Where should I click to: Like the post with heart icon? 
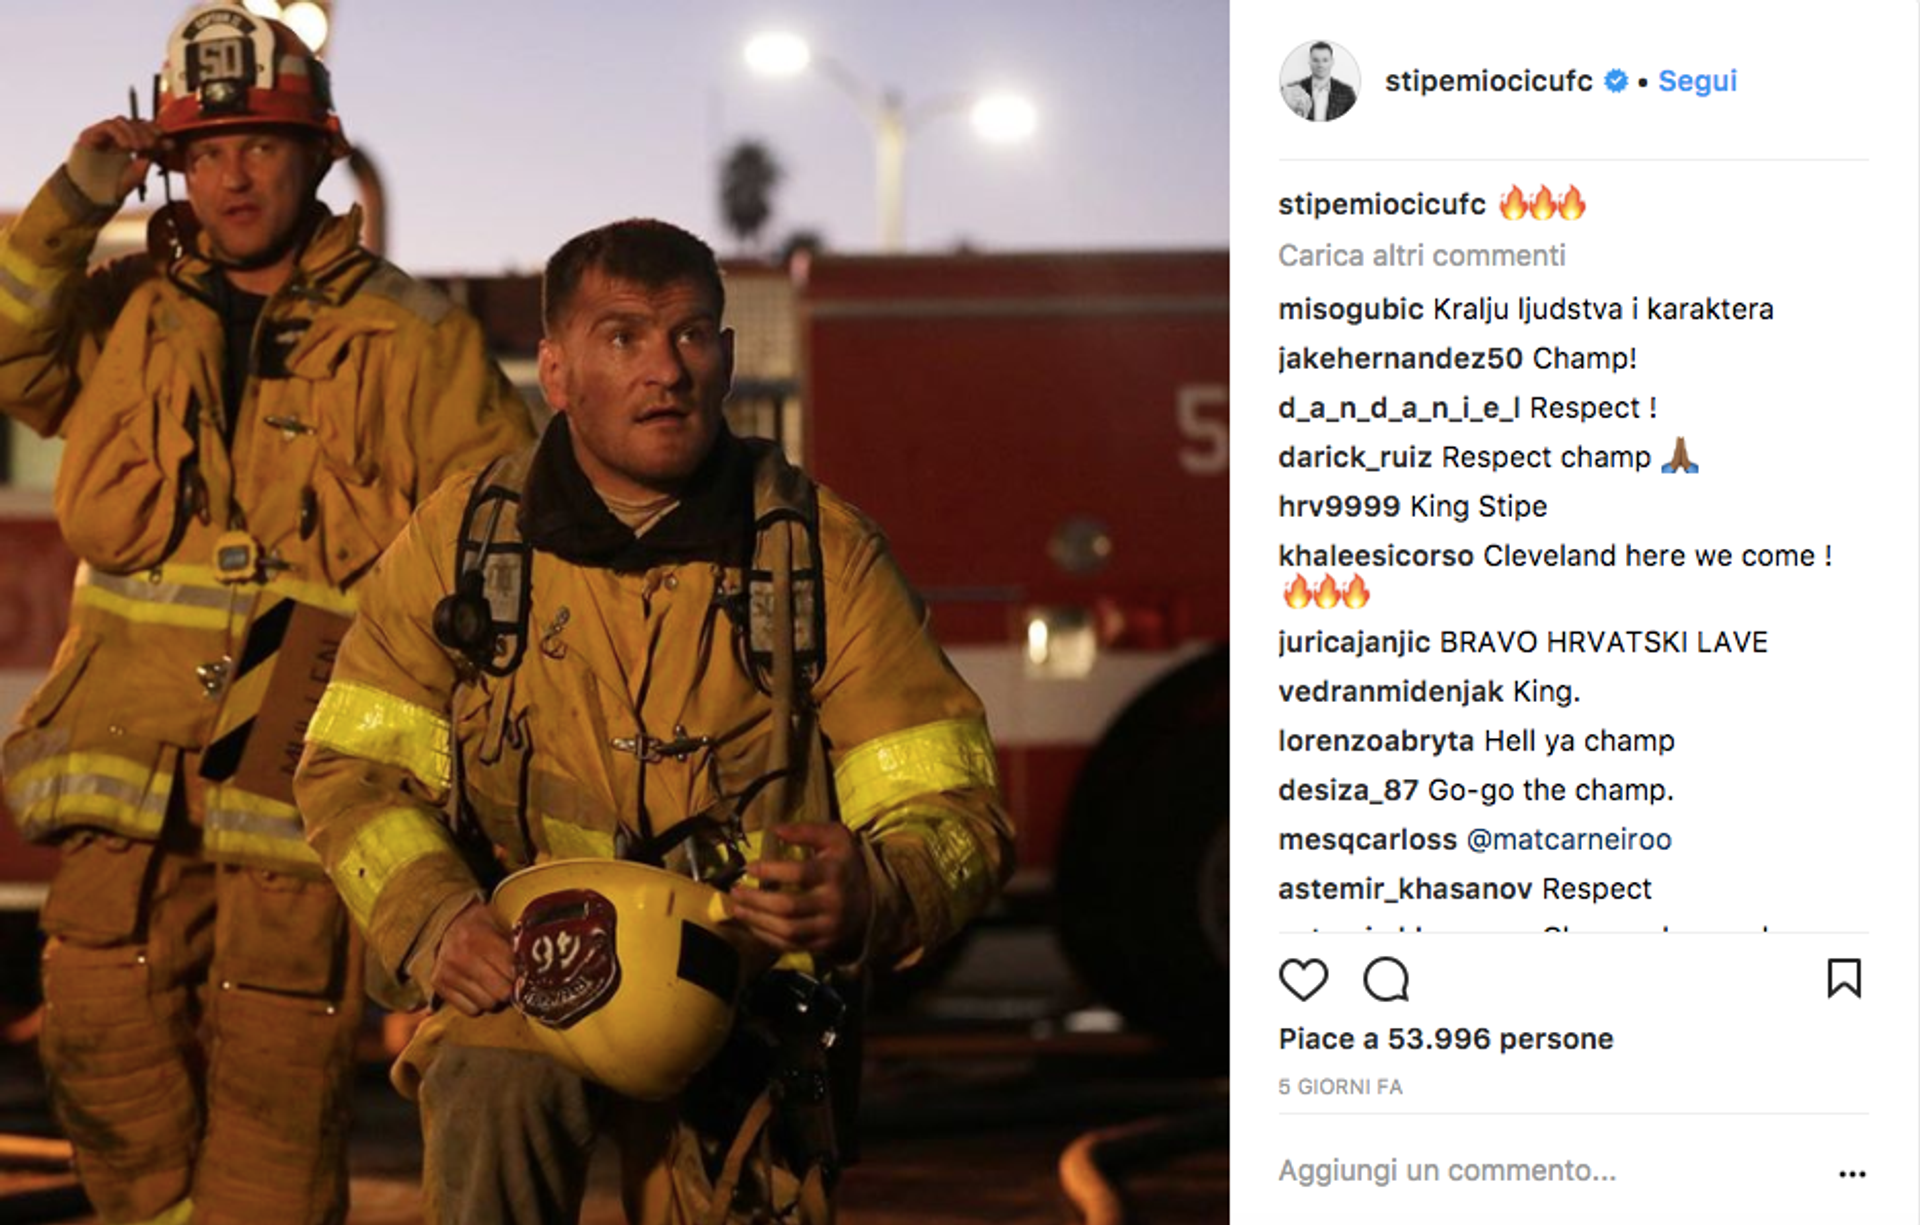(1303, 979)
